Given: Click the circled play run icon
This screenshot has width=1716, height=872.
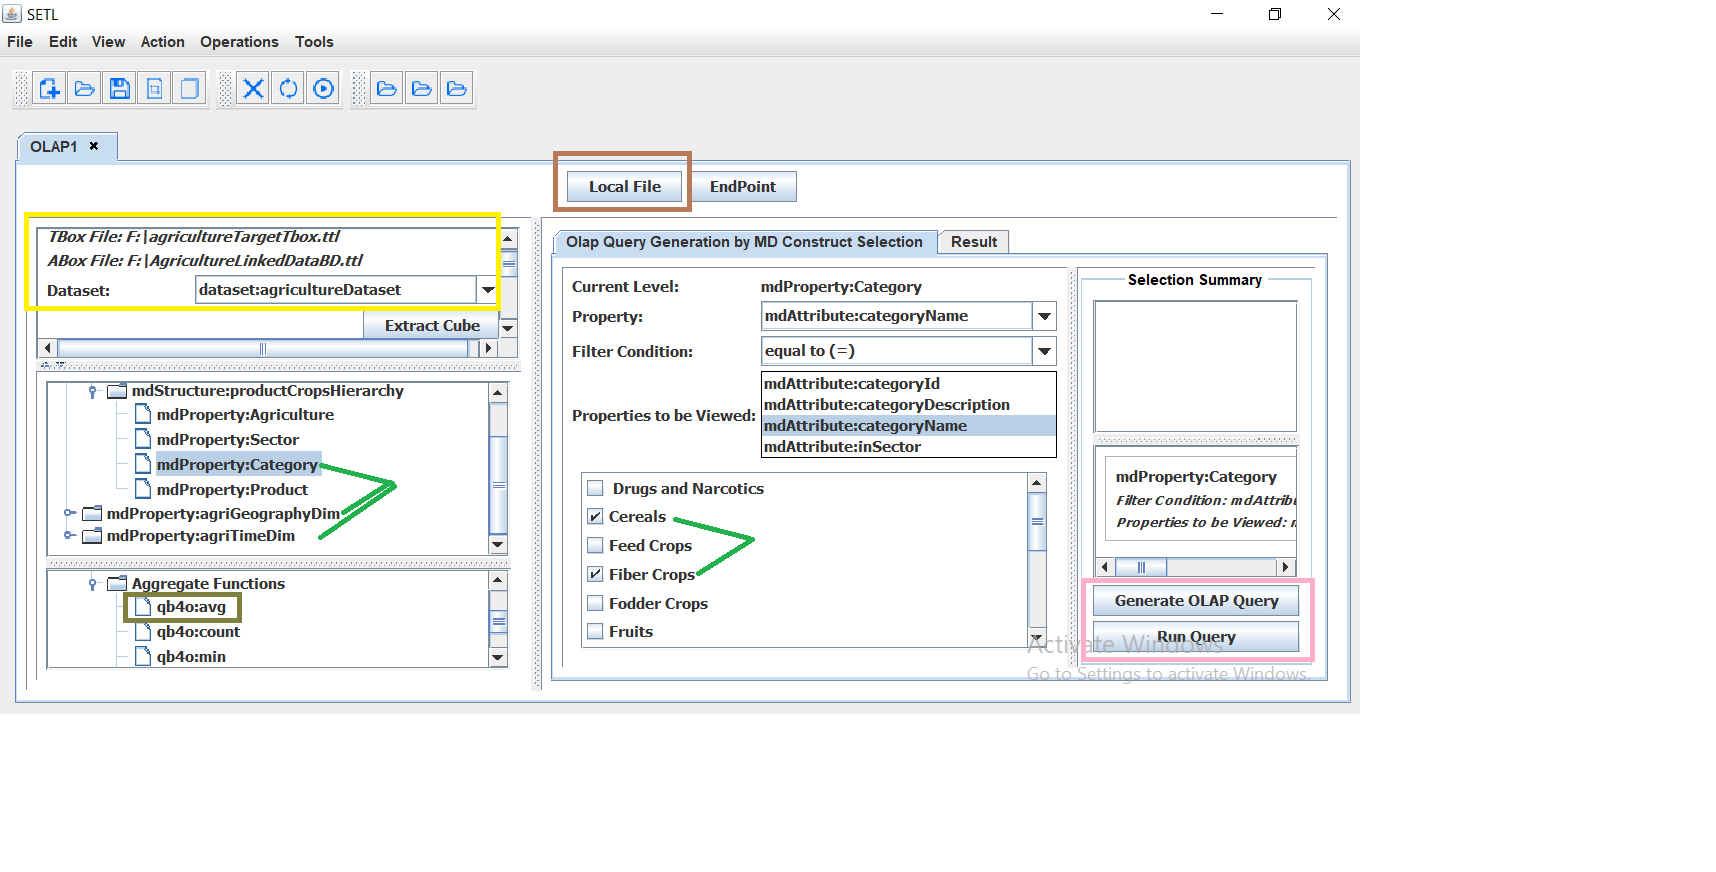Looking at the screenshot, I should [324, 89].
